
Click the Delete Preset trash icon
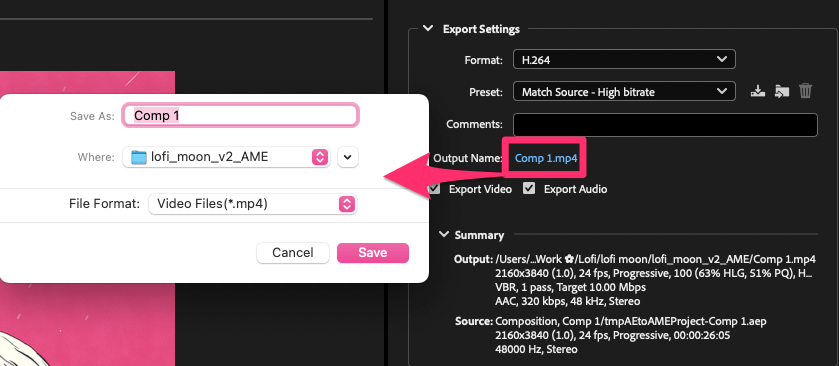pyautogui.click(x=805, y=90)
